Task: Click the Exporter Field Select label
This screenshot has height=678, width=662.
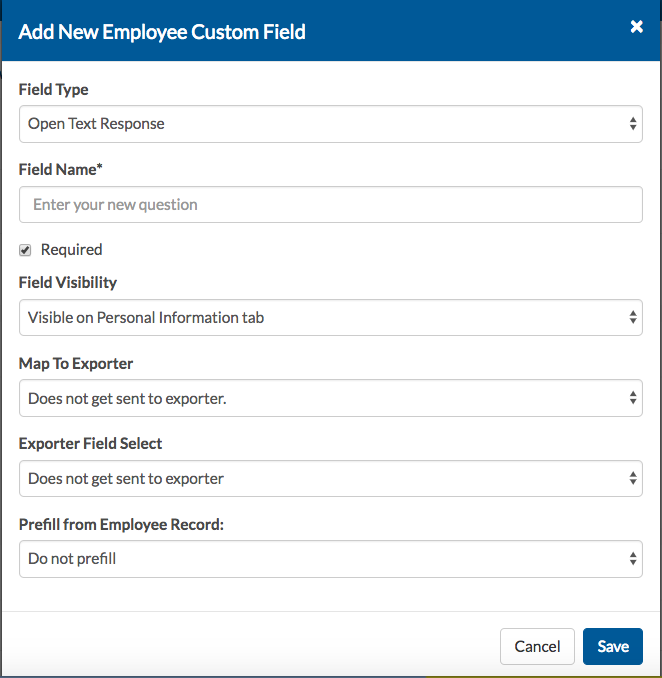Action: pos(90,444)
